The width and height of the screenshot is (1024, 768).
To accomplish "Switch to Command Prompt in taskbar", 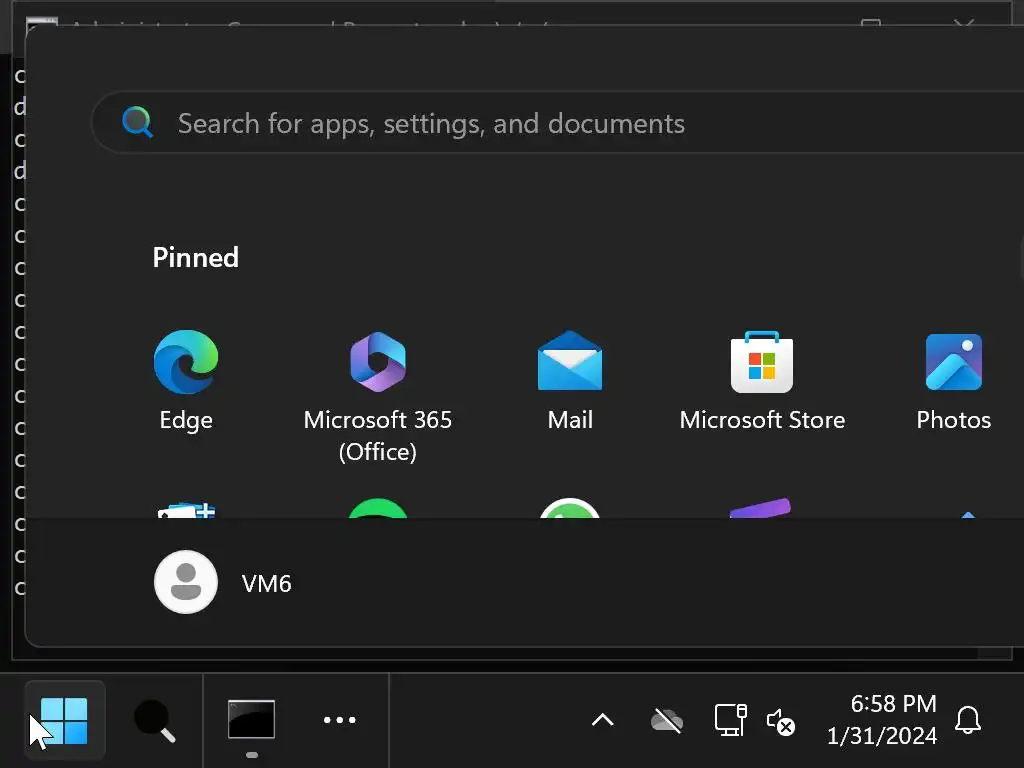I will (x=251, y=720).
